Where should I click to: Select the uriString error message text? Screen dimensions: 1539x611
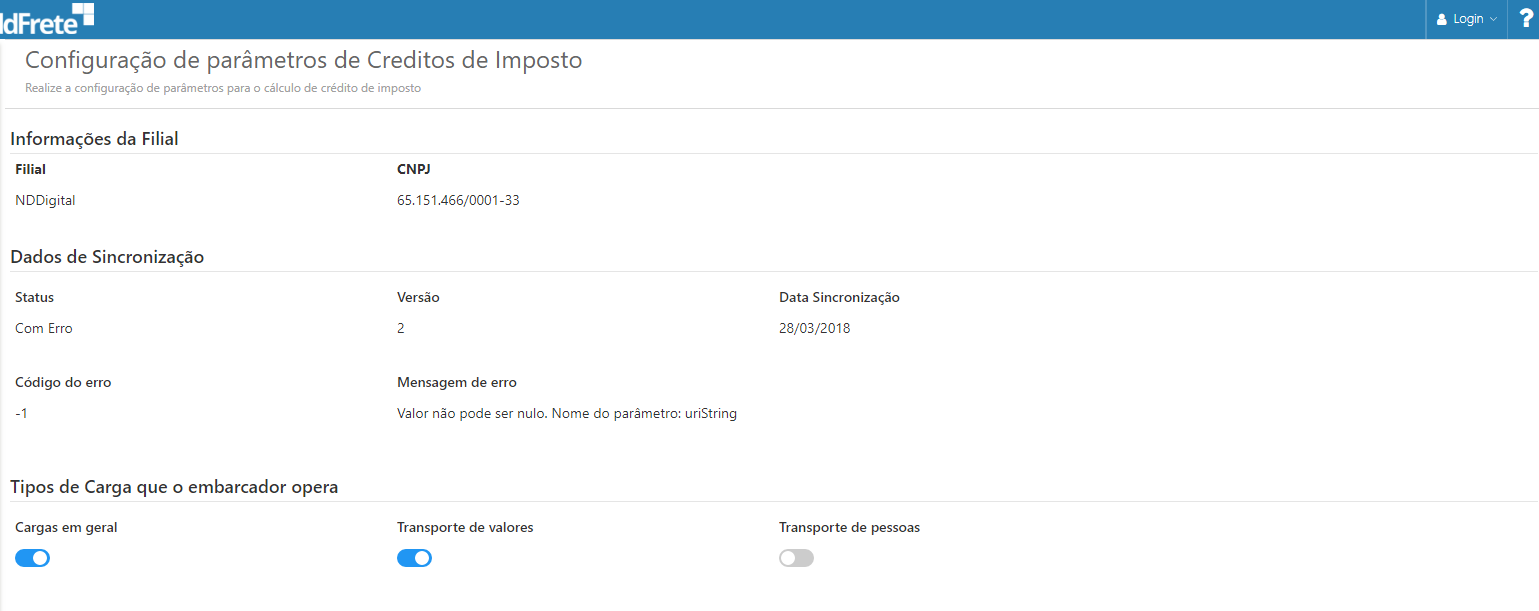(566, 413)
